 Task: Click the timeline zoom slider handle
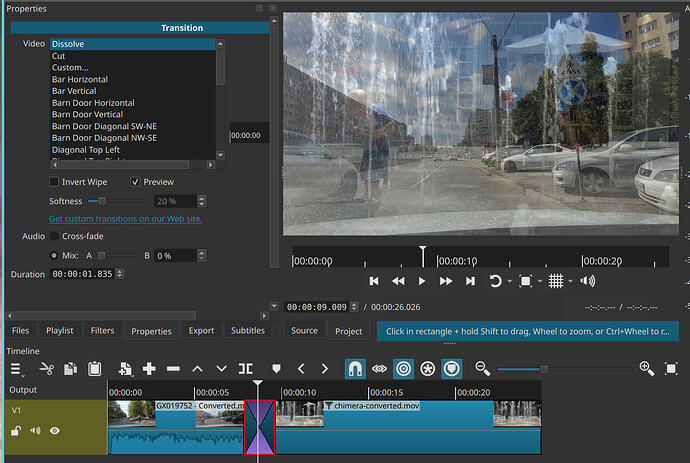[x=544, y=369]
